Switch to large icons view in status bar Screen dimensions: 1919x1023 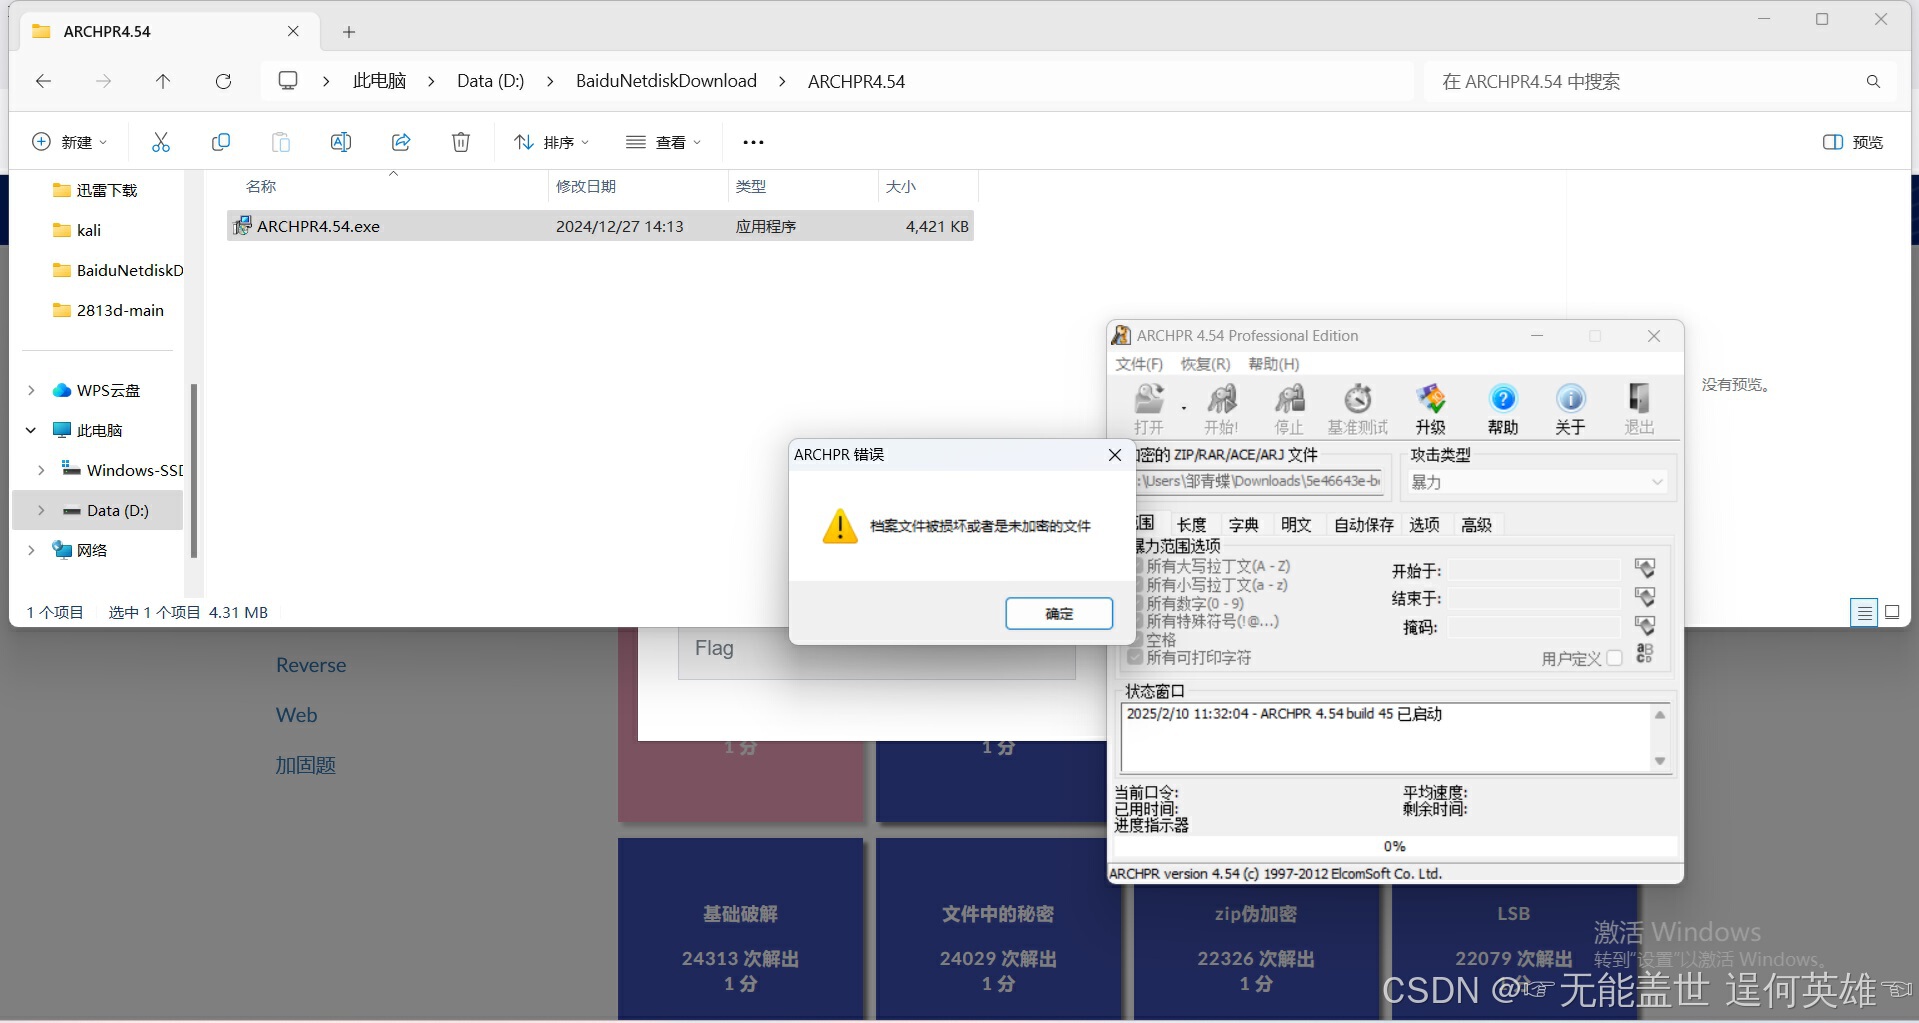click(1892, 612)
